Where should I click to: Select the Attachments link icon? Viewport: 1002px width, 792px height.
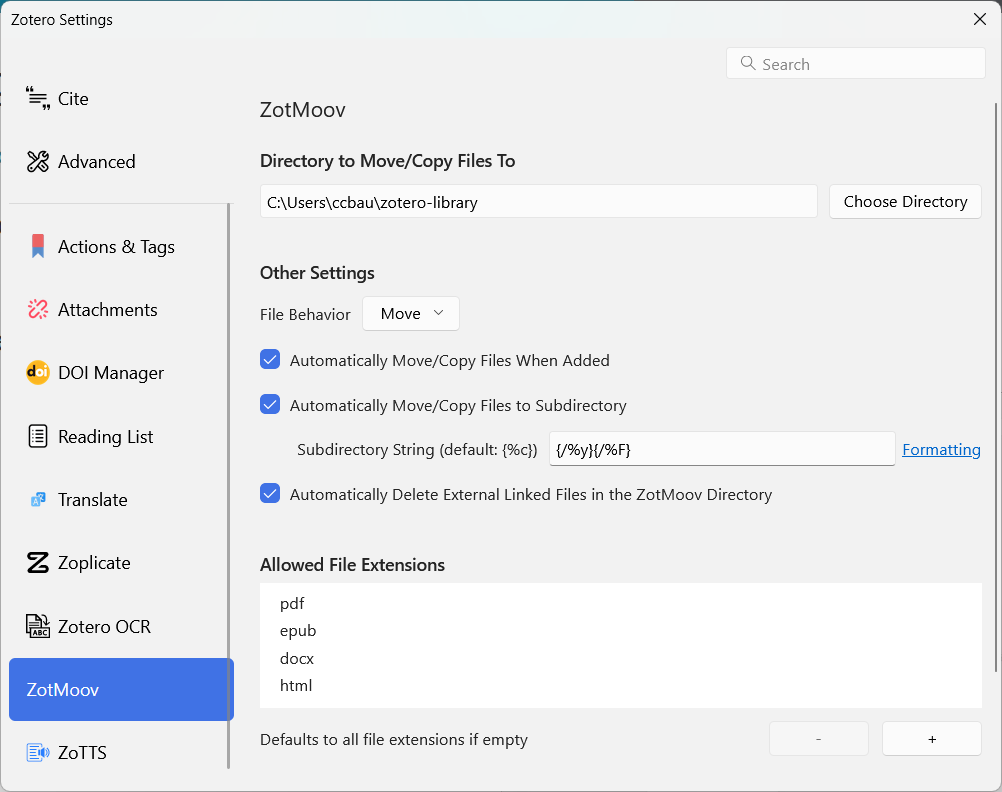pyautogui.click(x=38, y=310)
